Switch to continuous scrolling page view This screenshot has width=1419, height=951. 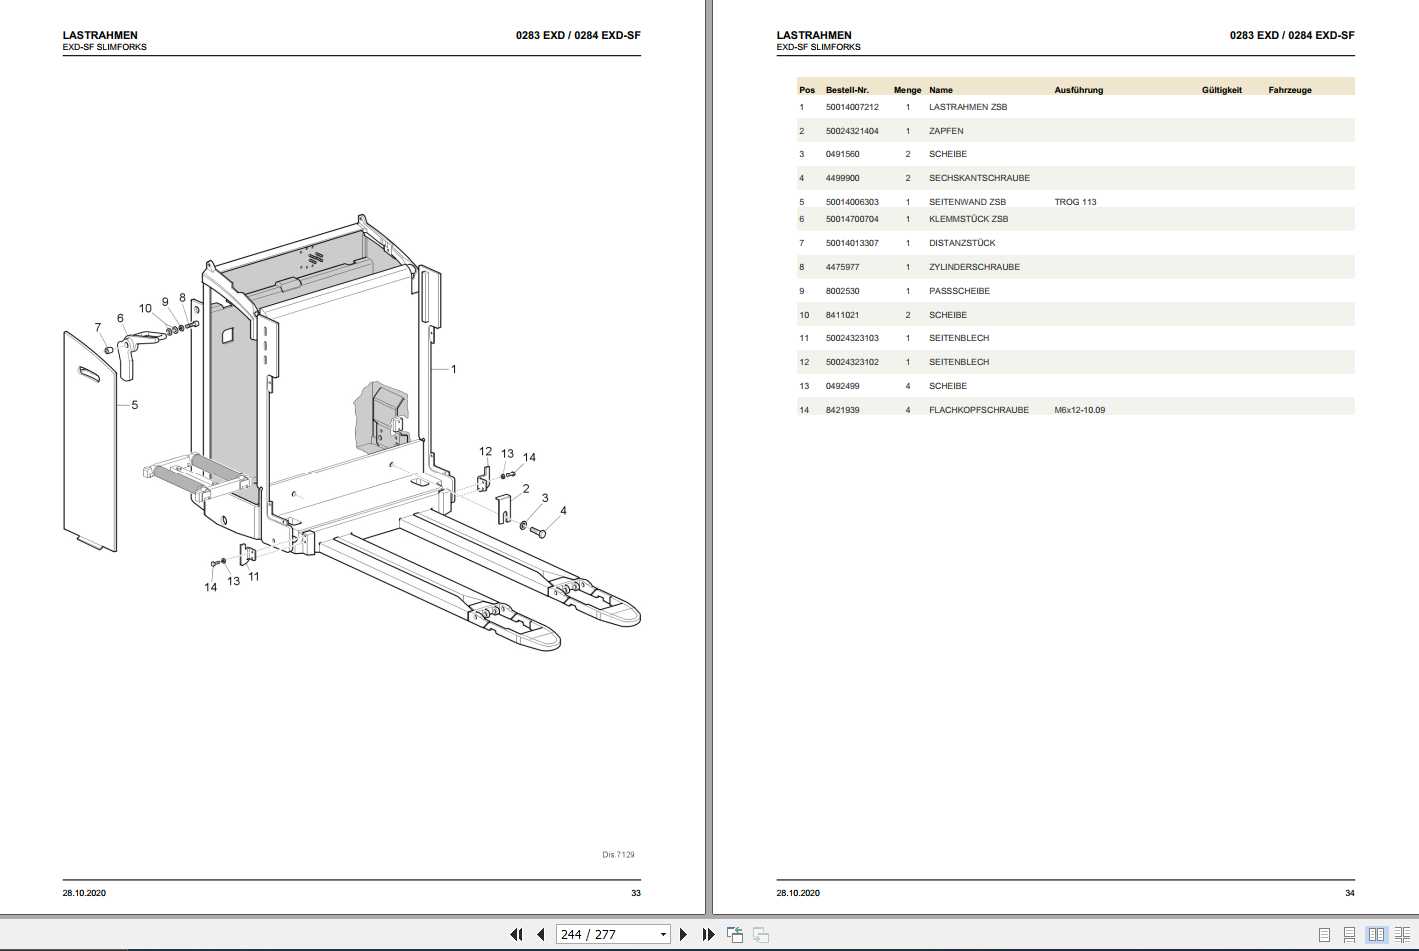[1350, 934]
